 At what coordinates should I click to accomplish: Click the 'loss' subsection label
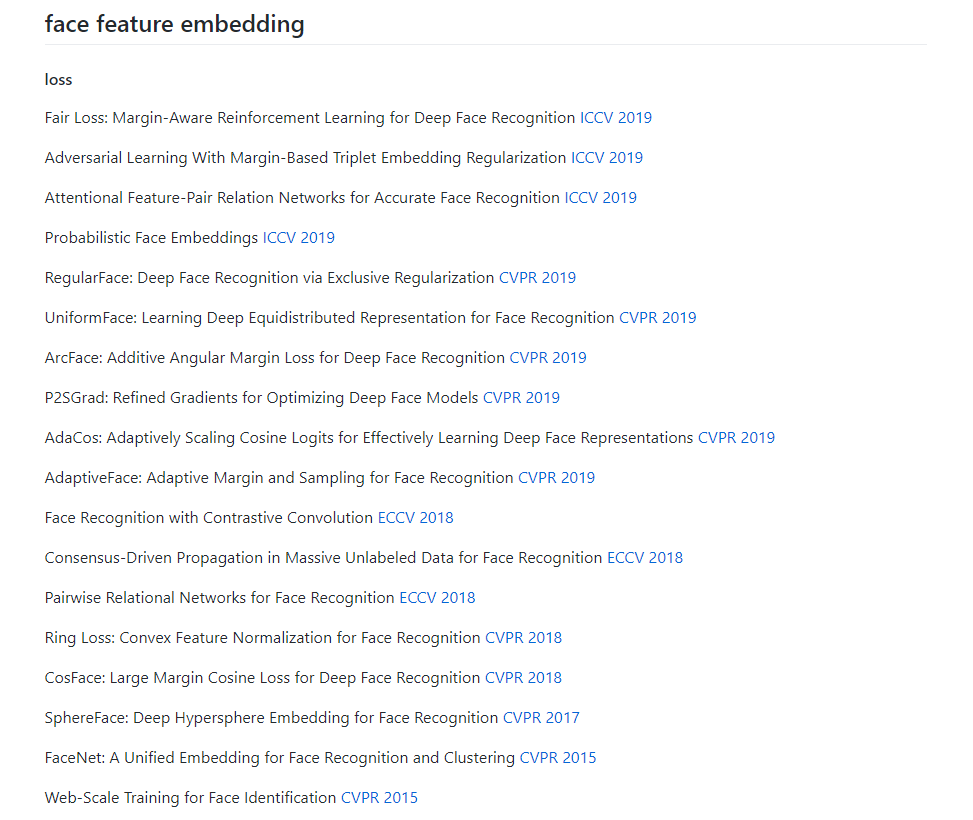point(58,79)
